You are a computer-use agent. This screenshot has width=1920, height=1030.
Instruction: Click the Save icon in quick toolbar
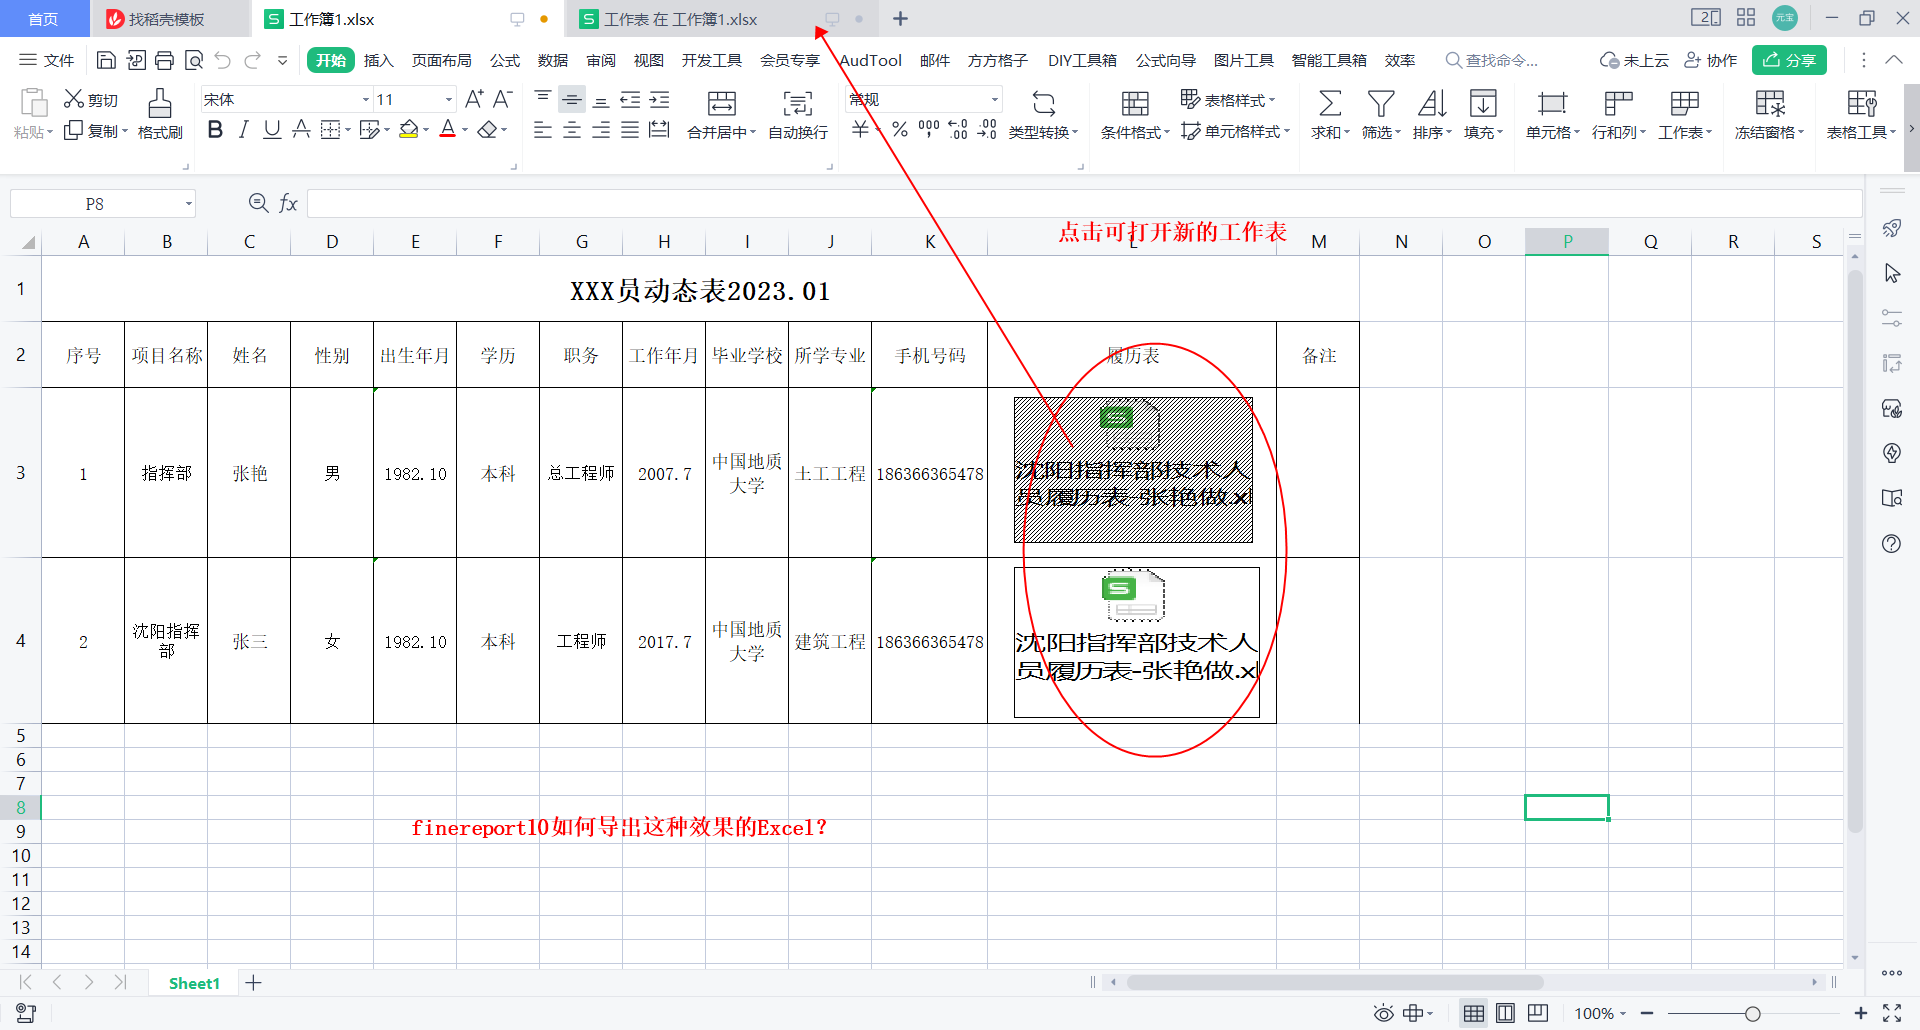click(106, 61)
